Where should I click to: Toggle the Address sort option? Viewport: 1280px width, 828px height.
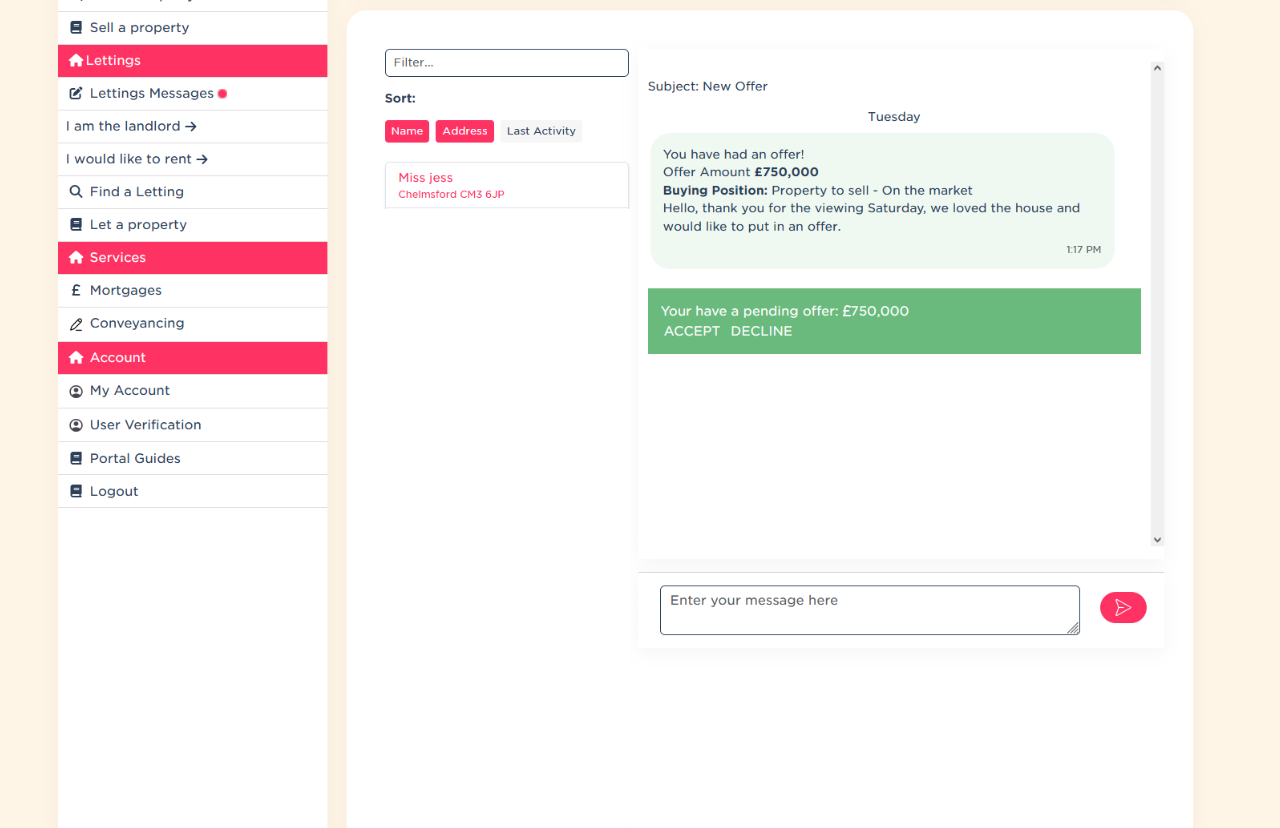tap(465, 131)
